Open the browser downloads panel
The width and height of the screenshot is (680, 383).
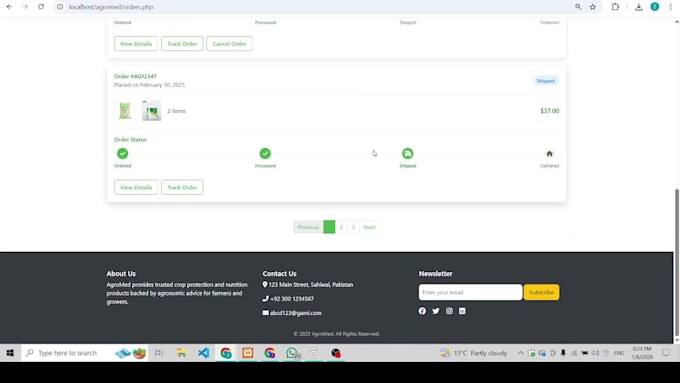click(x=638, y=7)
